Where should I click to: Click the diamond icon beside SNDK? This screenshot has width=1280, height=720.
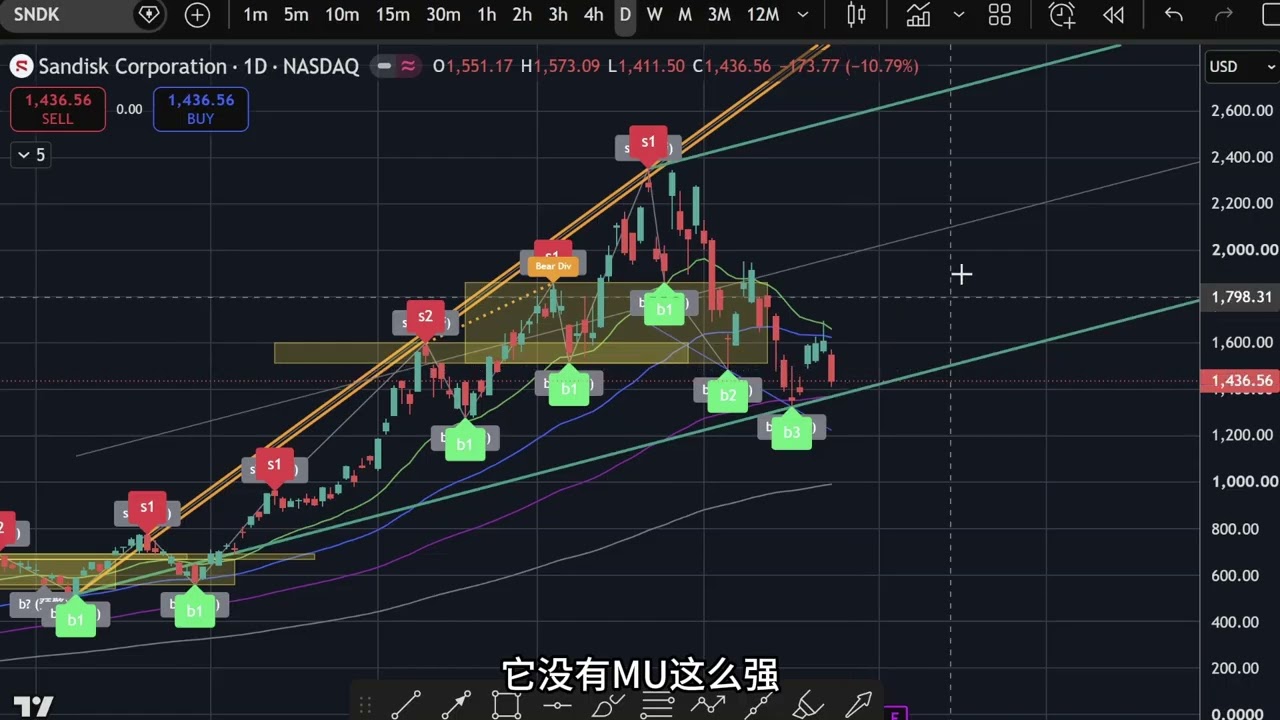coord(149,14)
